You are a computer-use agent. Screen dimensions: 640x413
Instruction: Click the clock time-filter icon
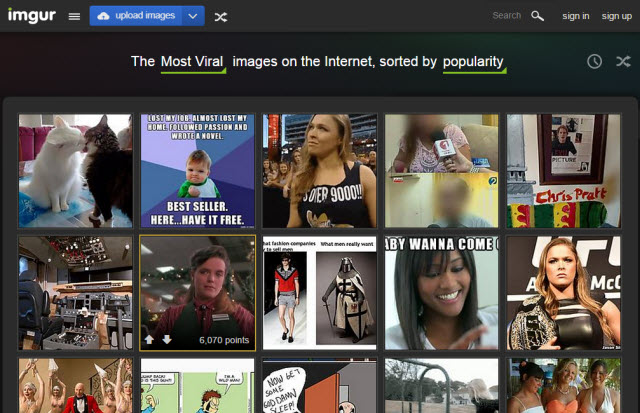tap(594, 62)
